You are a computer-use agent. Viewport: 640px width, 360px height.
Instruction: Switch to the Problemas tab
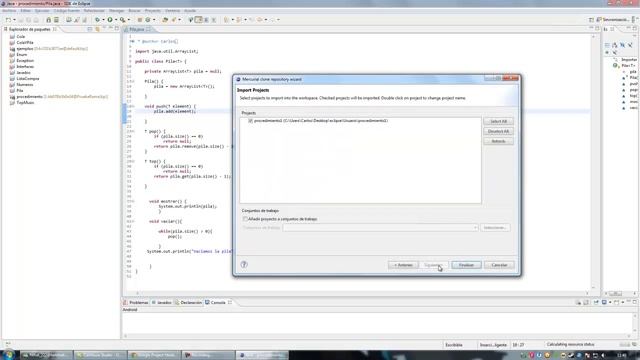click(x=136, y=302)
